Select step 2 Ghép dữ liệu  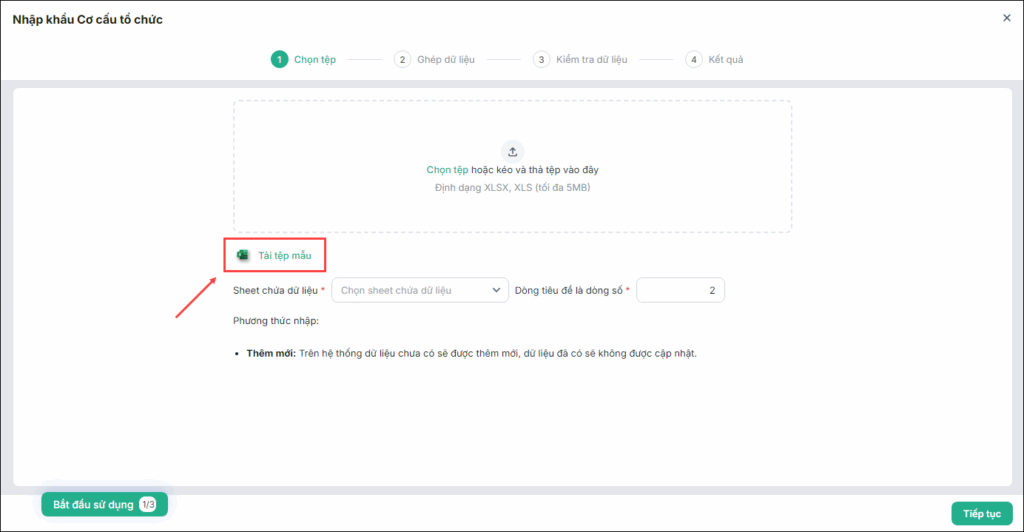coord(434,59)
